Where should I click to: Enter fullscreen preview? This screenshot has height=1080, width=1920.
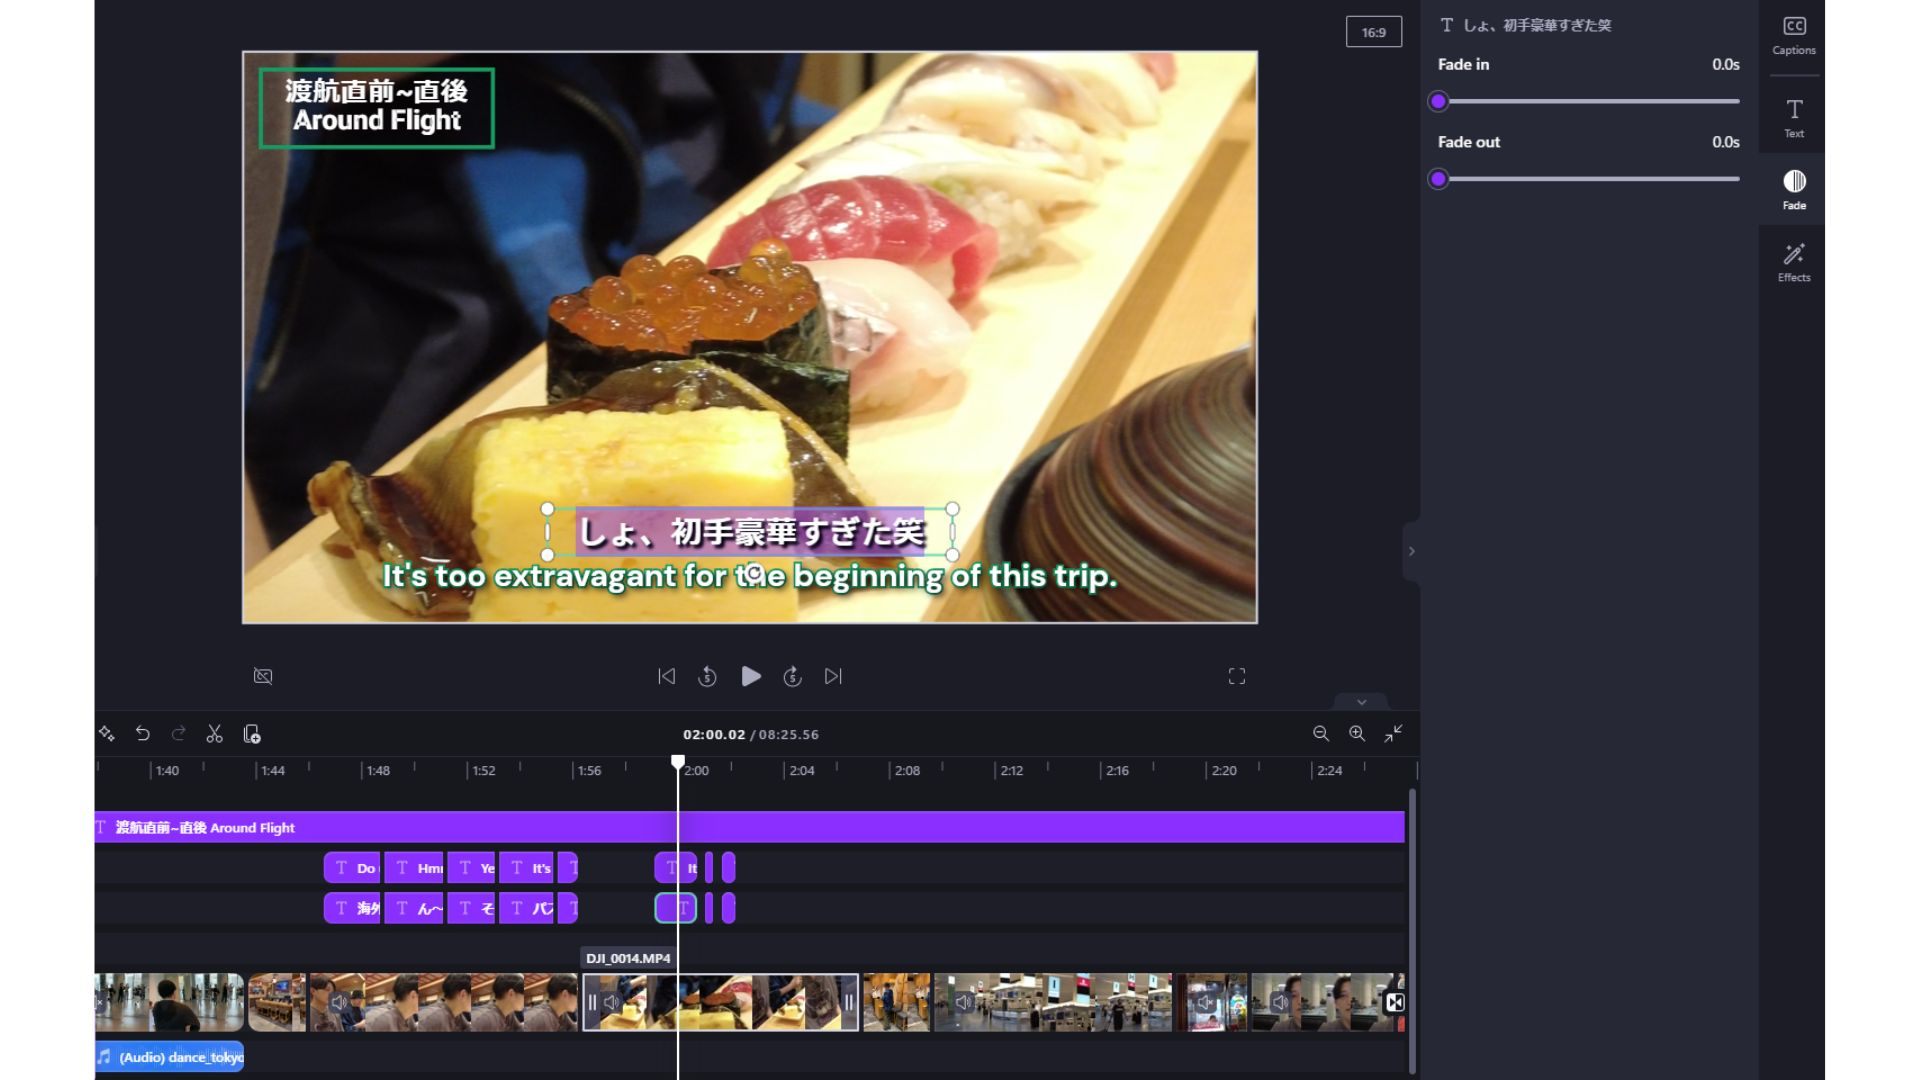[x=1237, y=676]
